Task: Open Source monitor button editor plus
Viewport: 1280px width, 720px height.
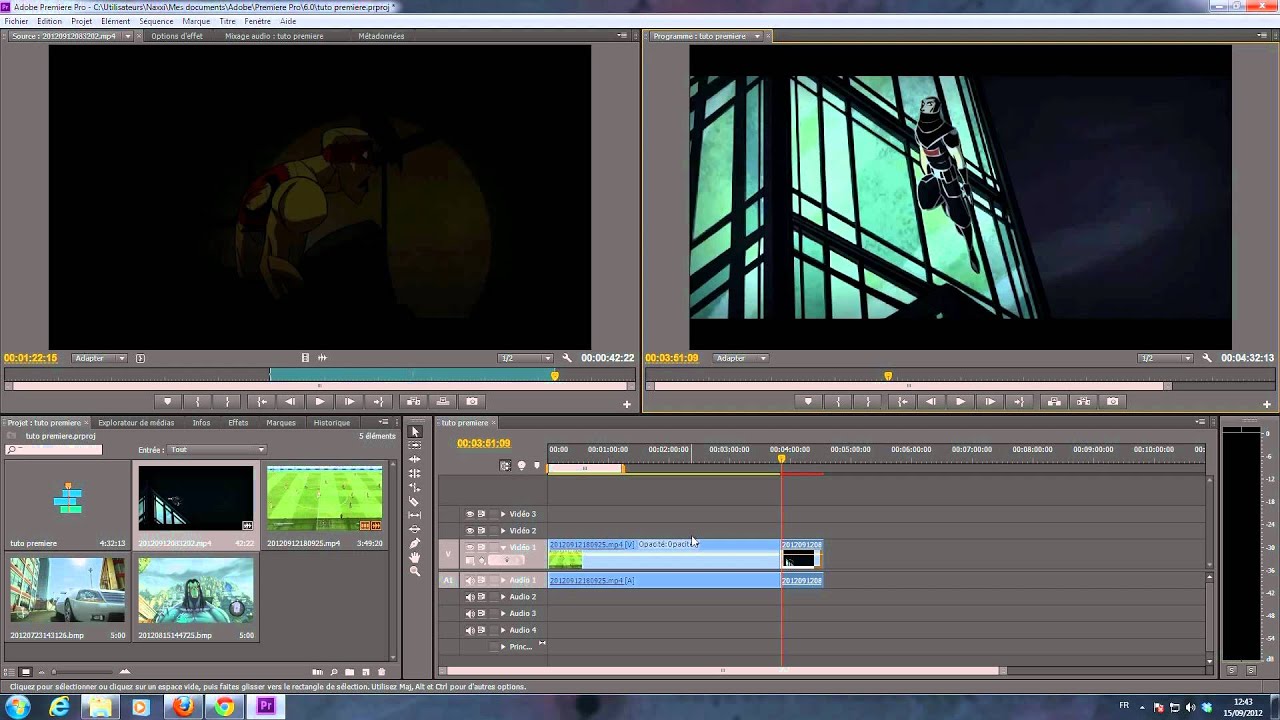Action: tap(627, 404)
